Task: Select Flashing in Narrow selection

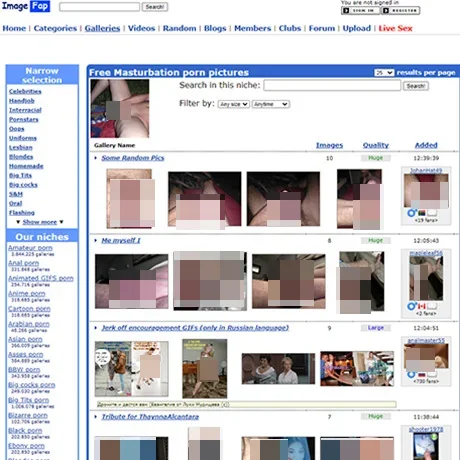Action: point(22,213)
